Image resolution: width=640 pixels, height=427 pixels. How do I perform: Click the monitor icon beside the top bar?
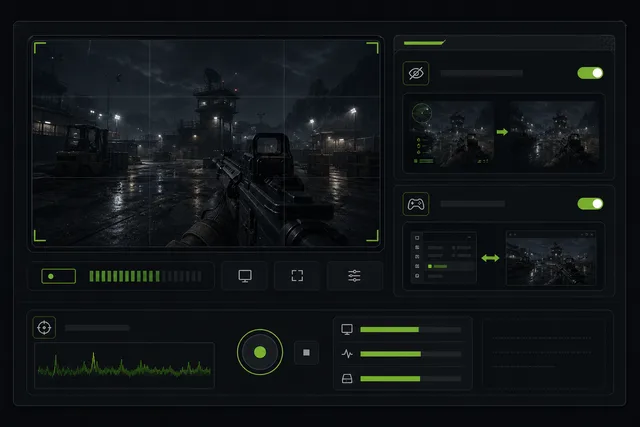click(347, 329)
